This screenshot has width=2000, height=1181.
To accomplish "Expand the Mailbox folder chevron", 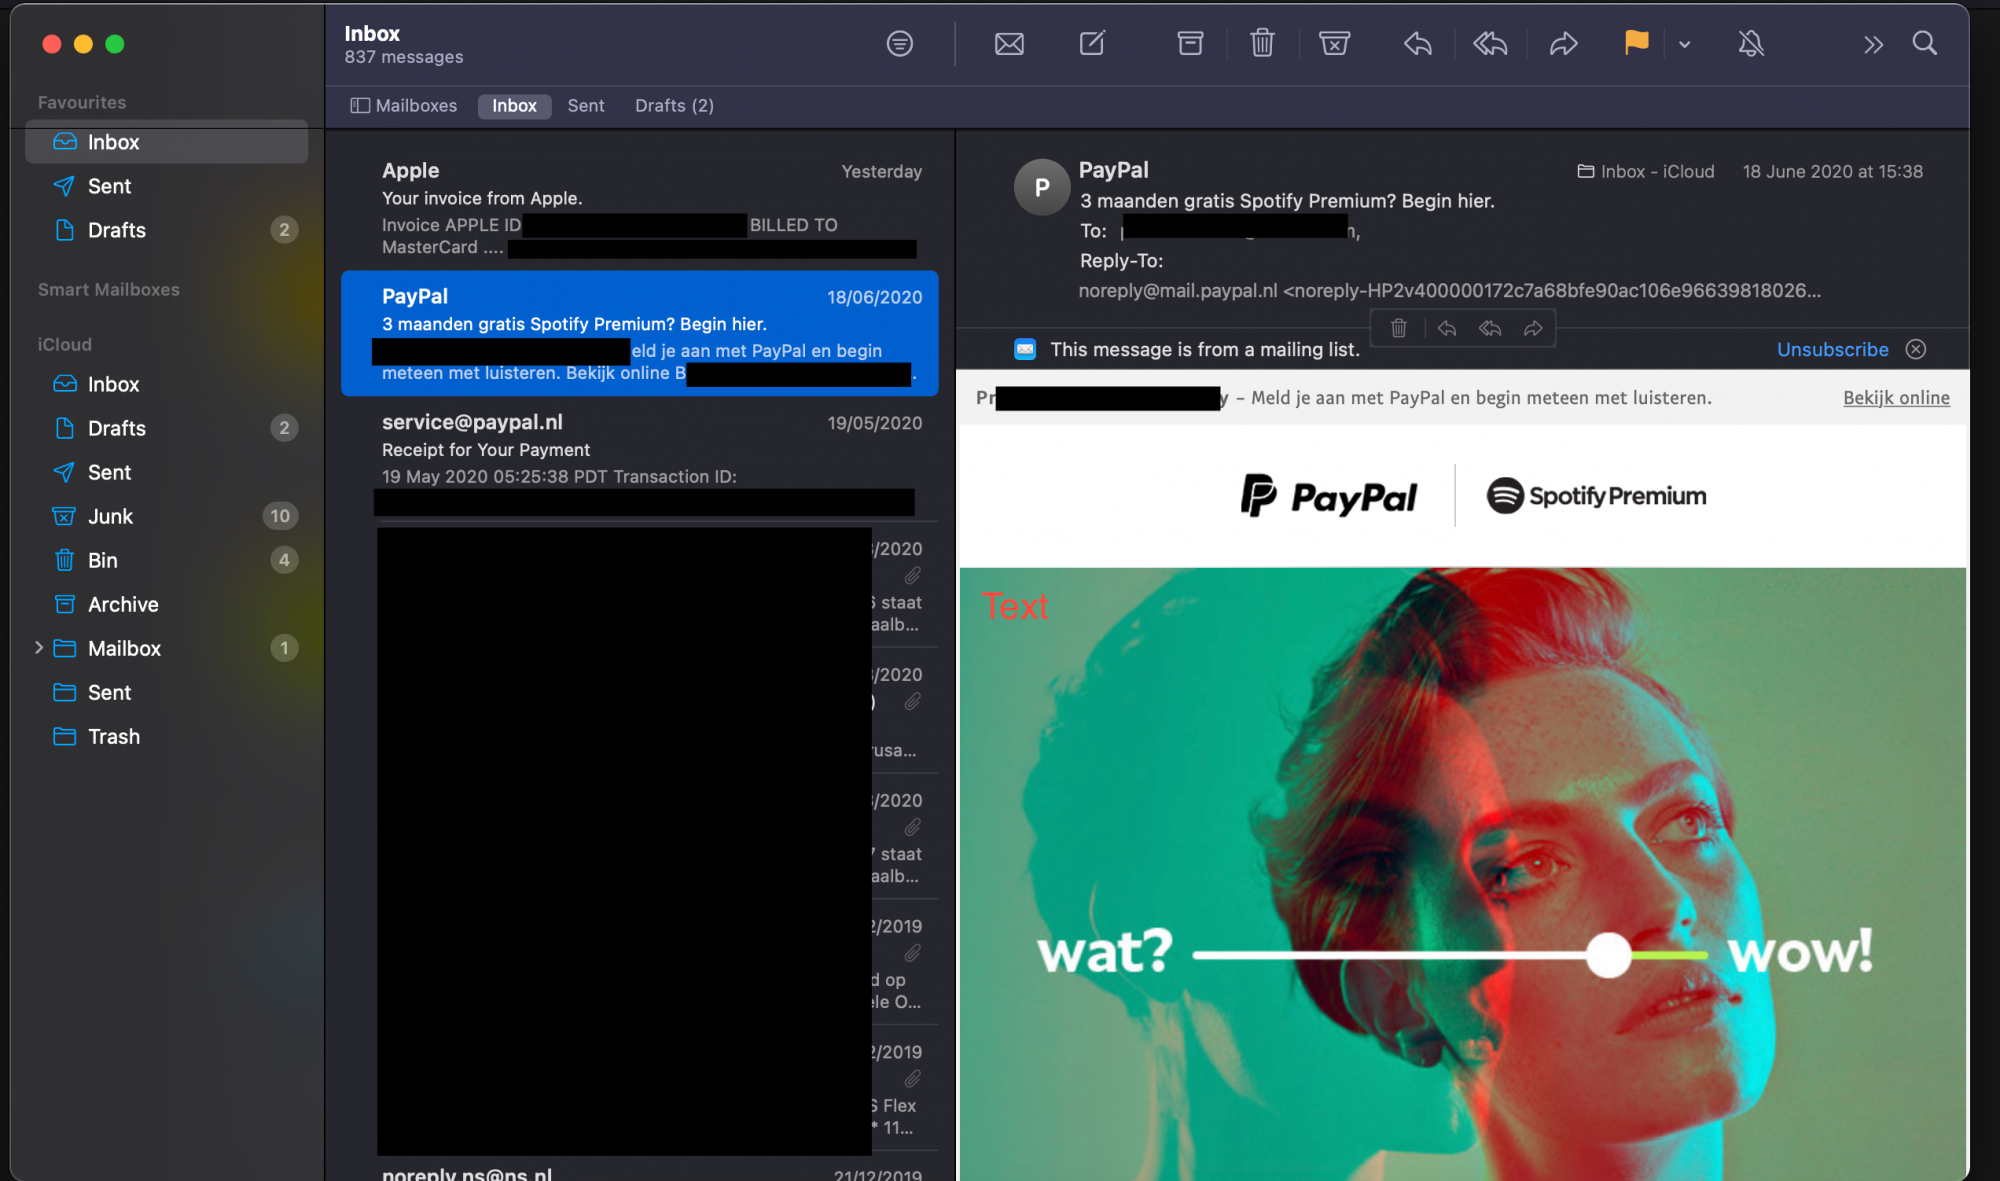I will 38,648.
